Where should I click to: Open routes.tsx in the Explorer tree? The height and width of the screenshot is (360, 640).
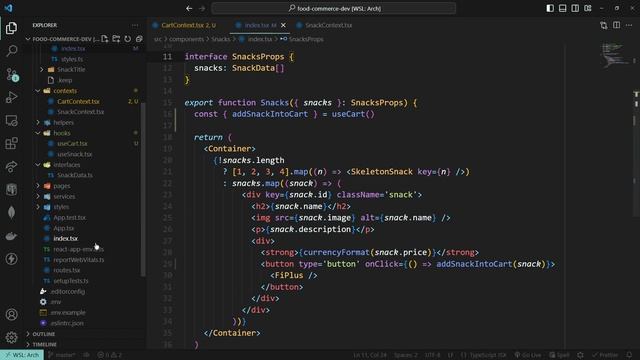[67, 270]
